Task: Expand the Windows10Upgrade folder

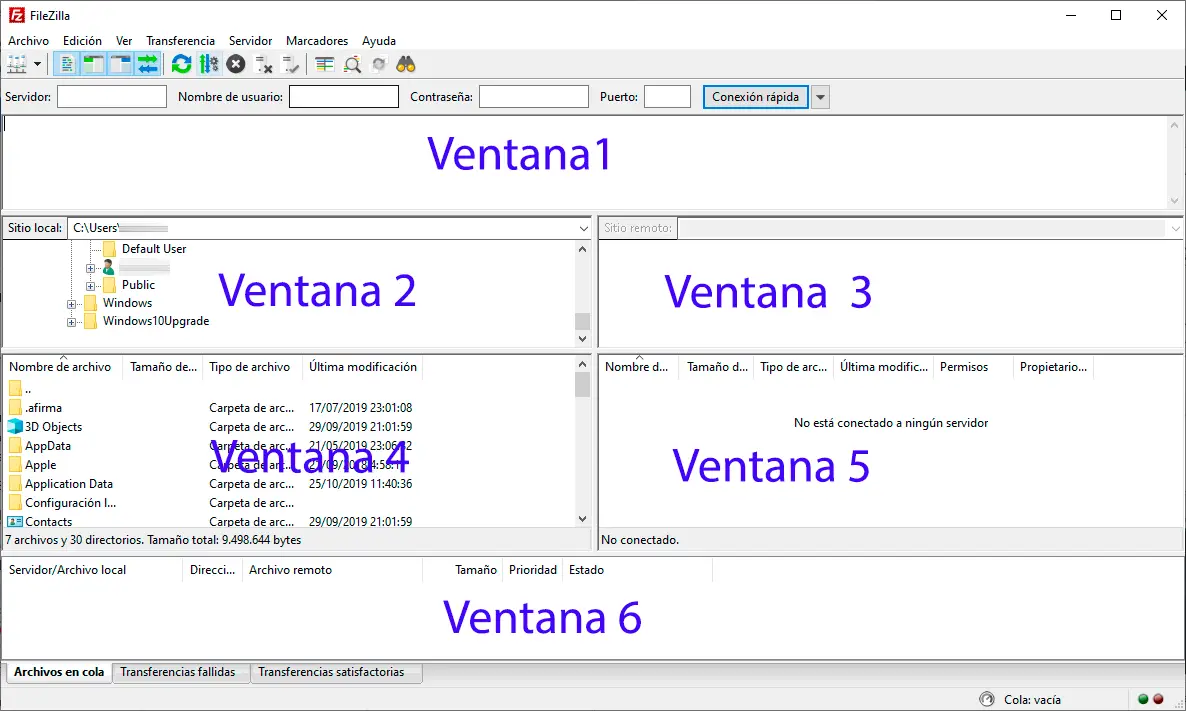Action: (x=71, y=322)
